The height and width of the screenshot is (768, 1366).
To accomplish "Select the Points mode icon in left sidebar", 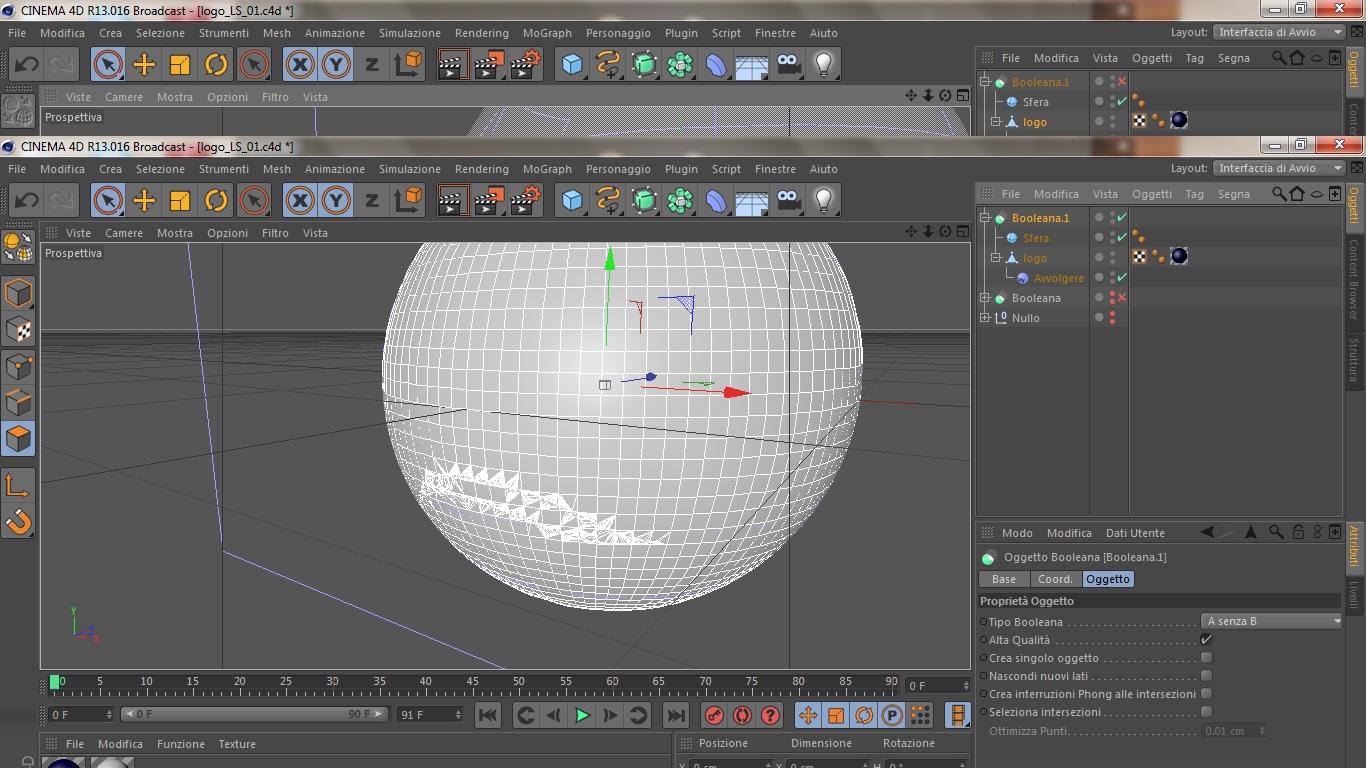I will (19, 366).
